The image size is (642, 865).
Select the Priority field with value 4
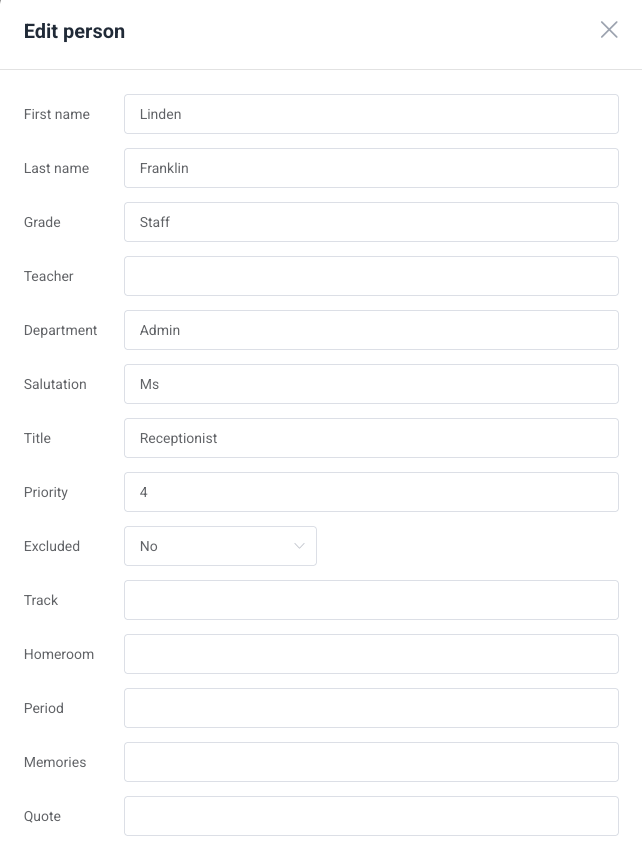click(371, 492)
